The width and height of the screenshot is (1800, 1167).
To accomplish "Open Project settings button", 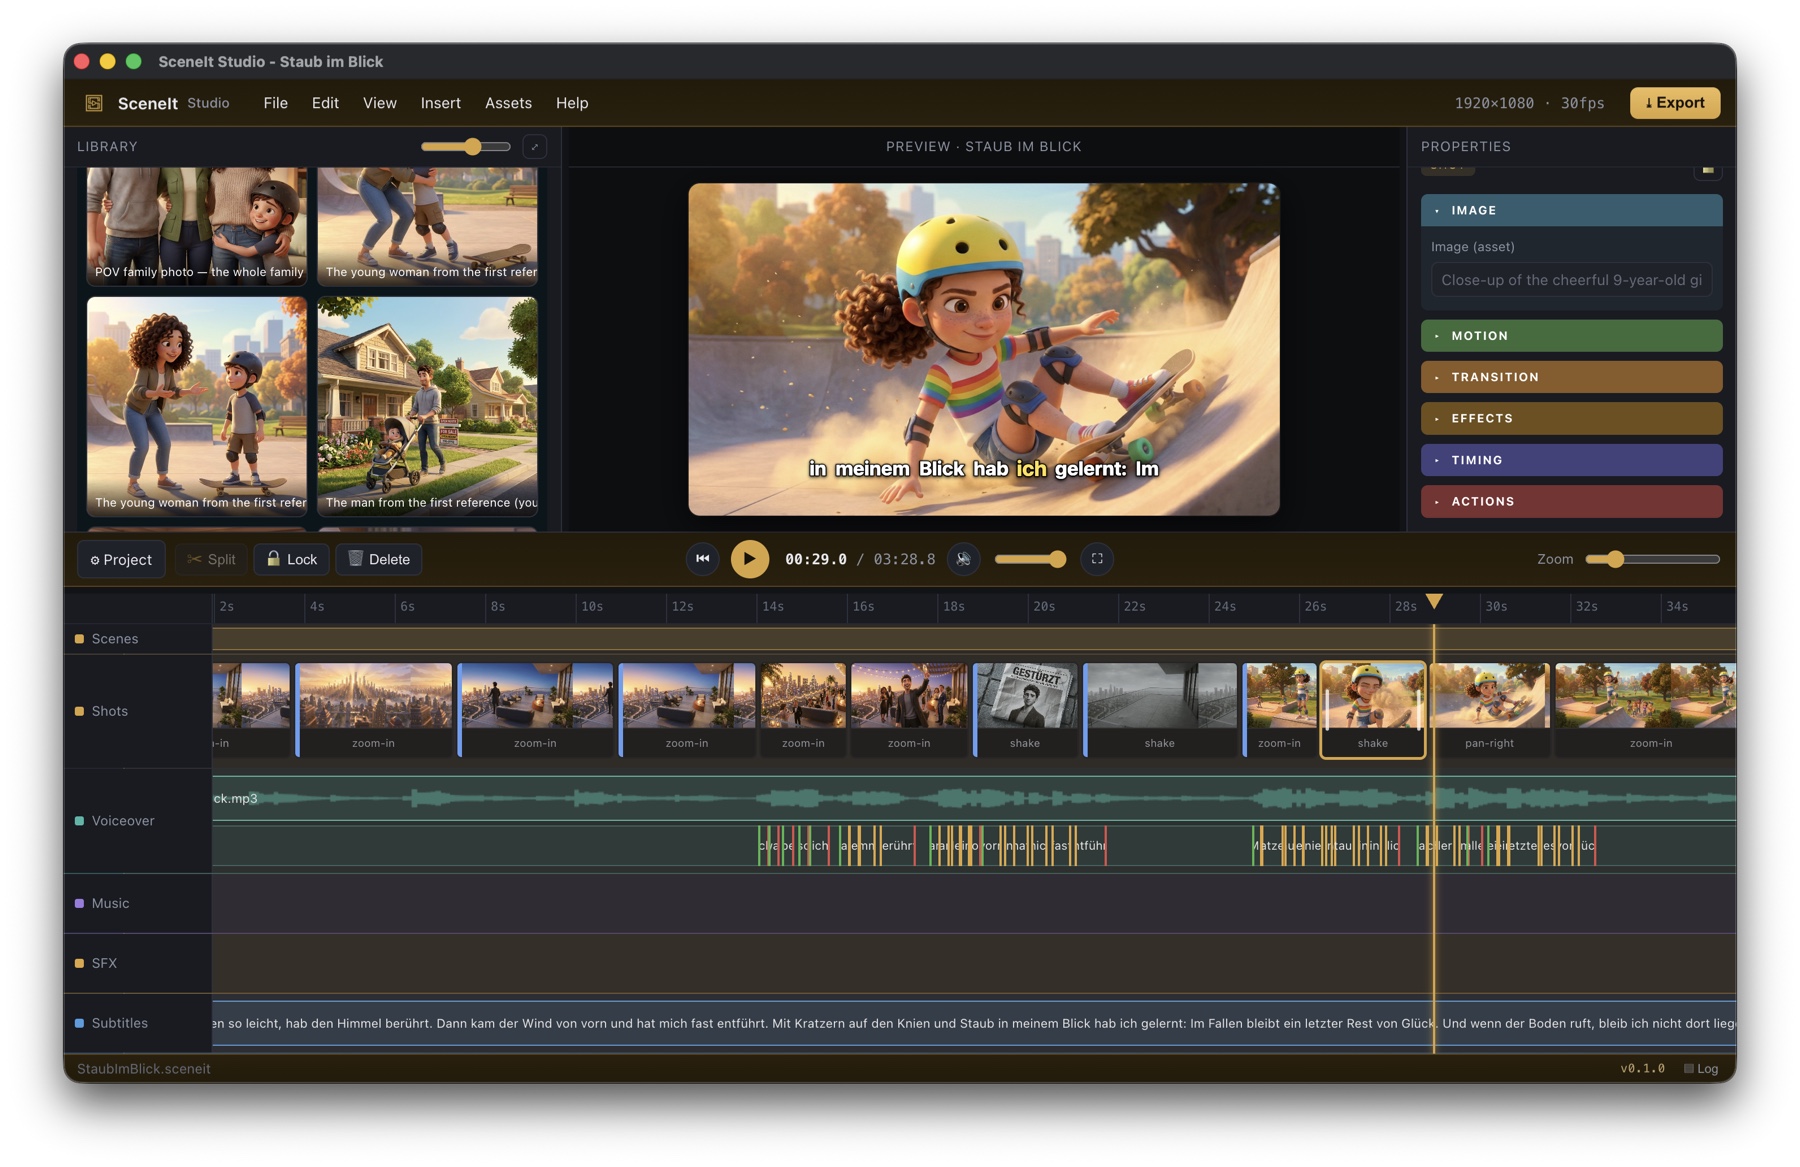I will click(x=121, y=559).
